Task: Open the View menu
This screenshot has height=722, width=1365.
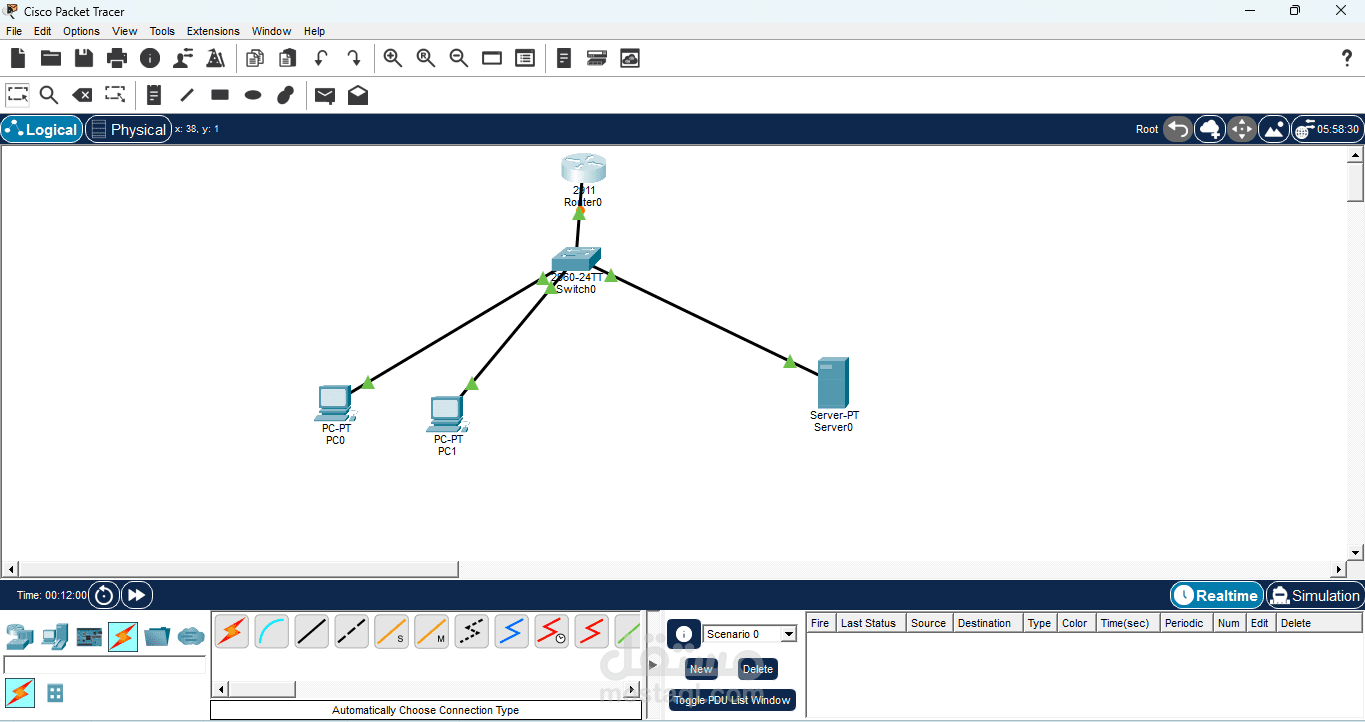Action: tap(125, 31)
